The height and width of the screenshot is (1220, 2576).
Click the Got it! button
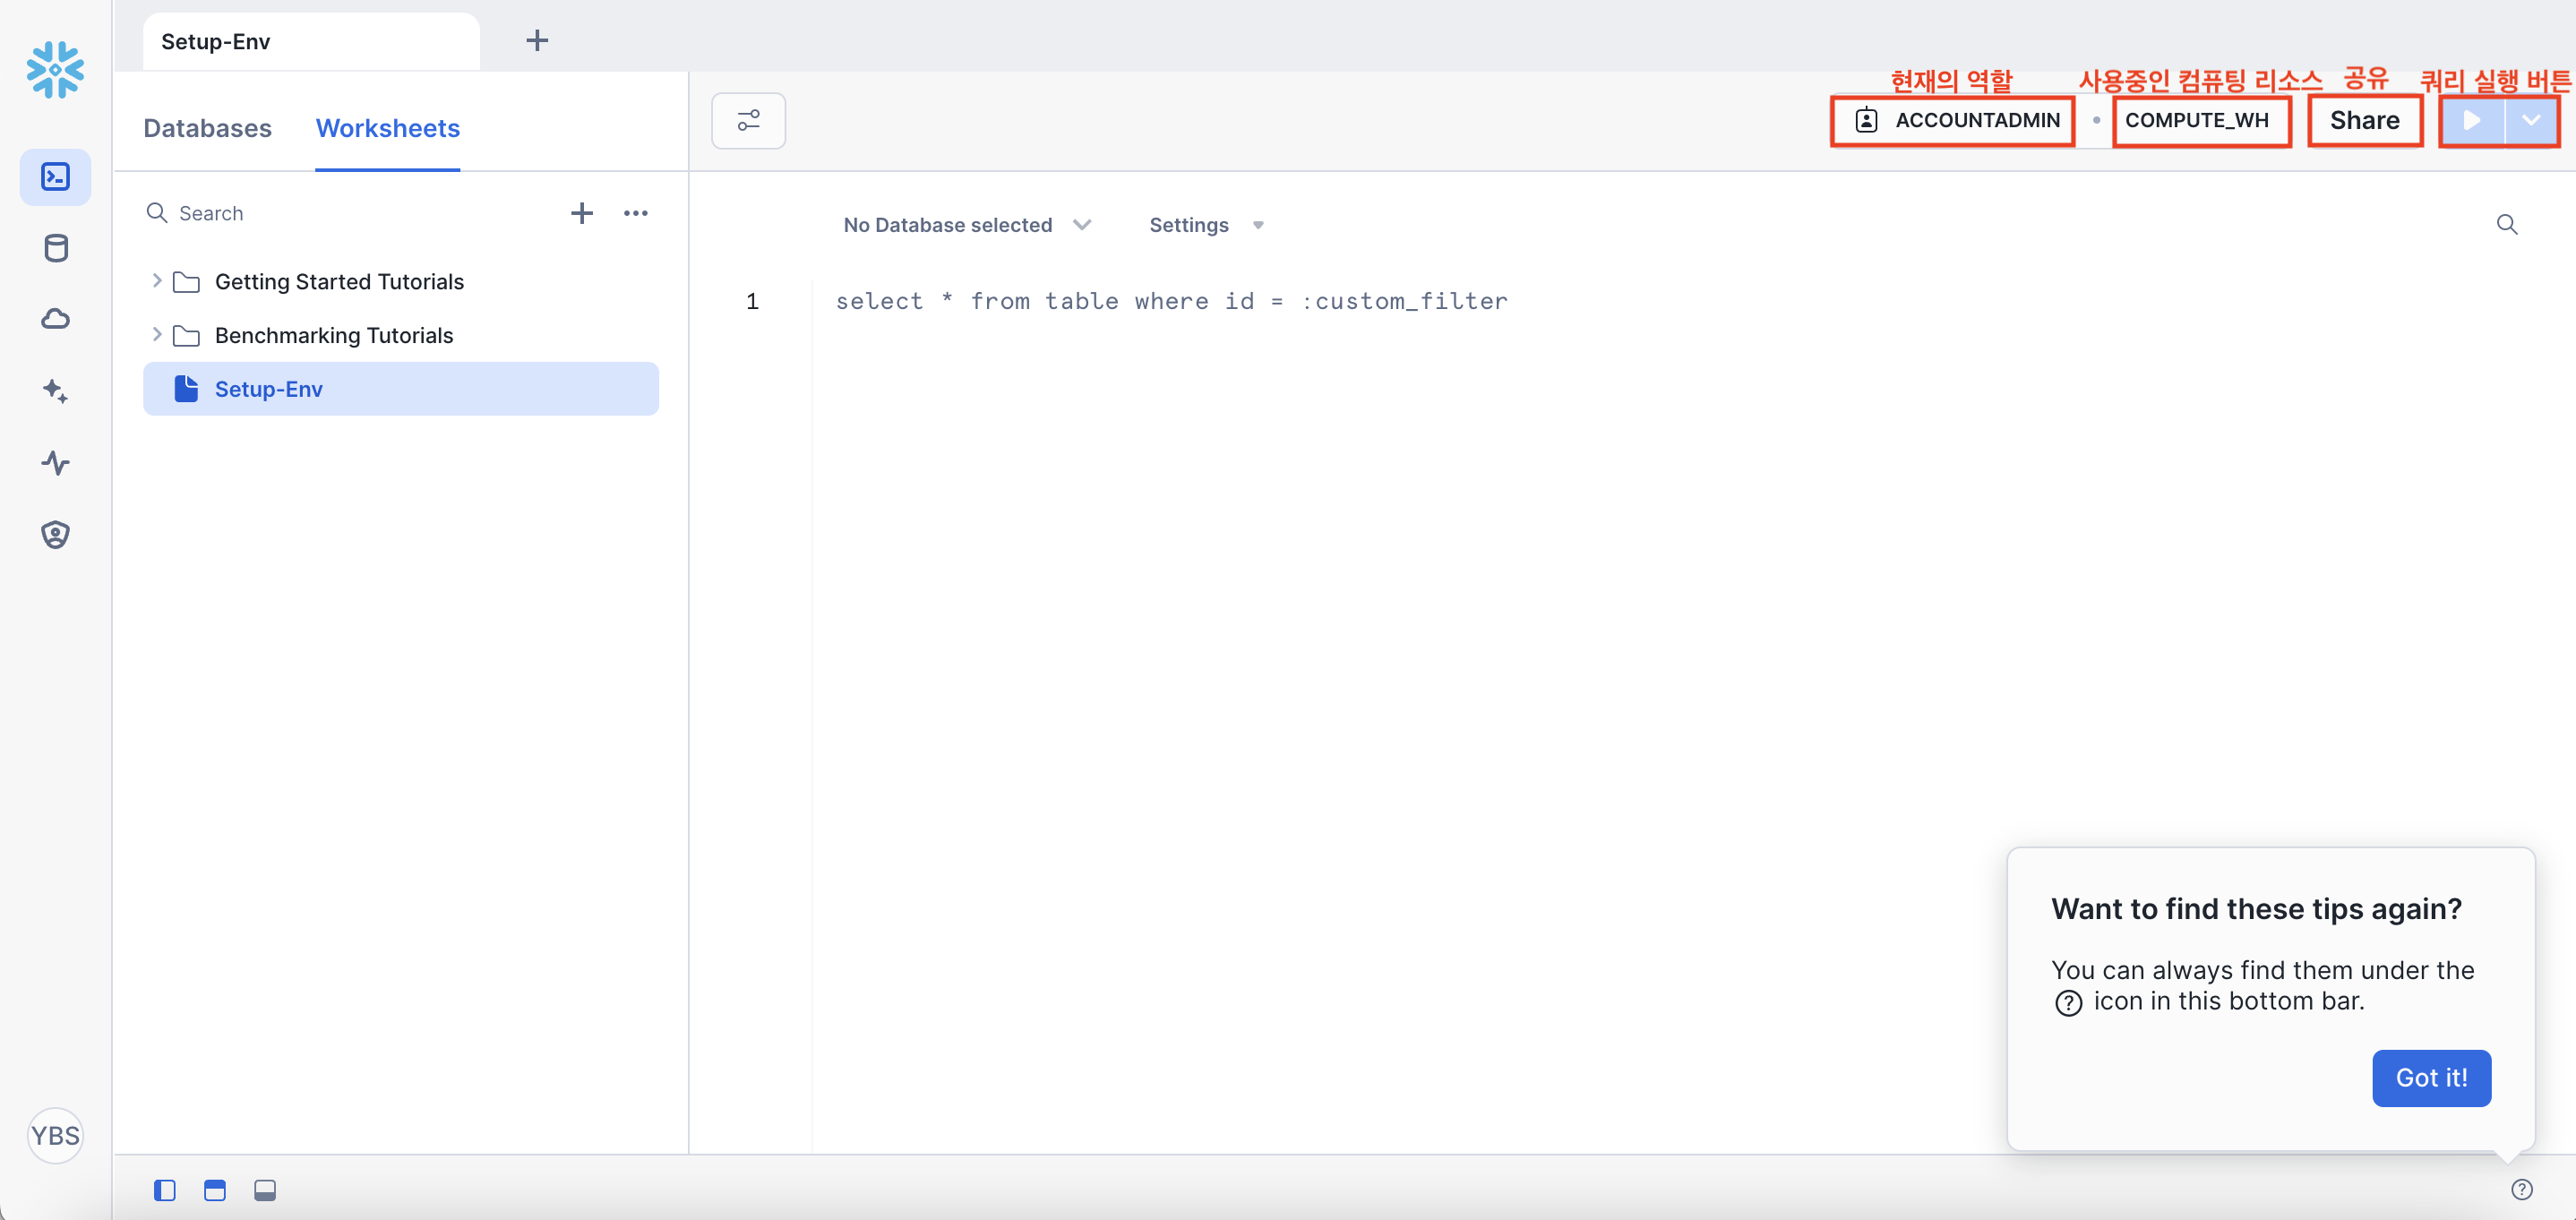coord(2430,1077)
